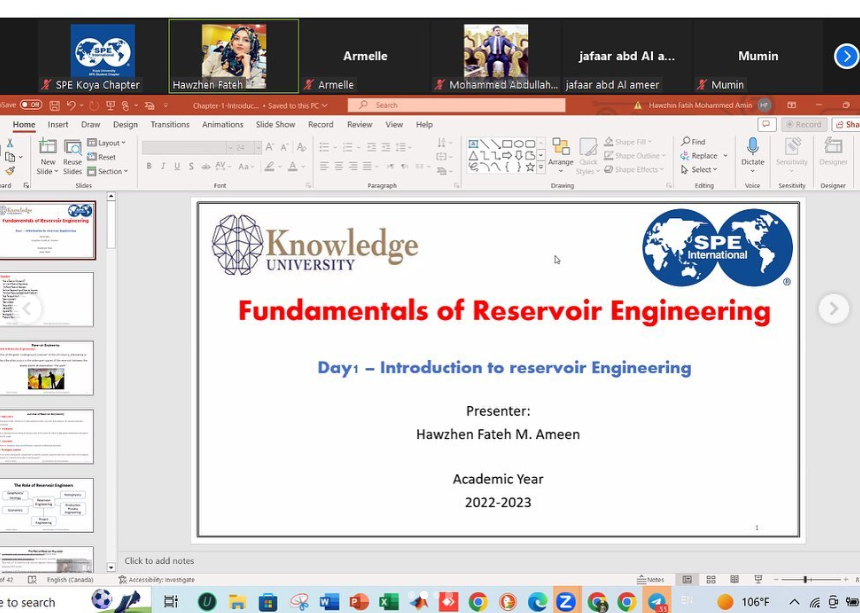Open Excel from the taskbar
Image resolution: width=860 pixels, height=613 pixels.
(388, 601)
